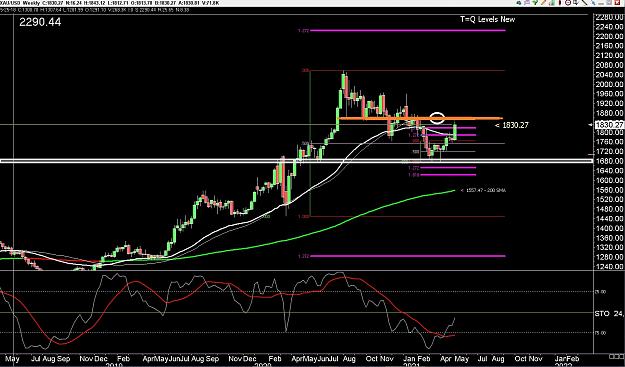Image resolution: width=625 pixels, height=367 pixels.
Task: Click the 1440.00 price axis label
Action: 609,219
